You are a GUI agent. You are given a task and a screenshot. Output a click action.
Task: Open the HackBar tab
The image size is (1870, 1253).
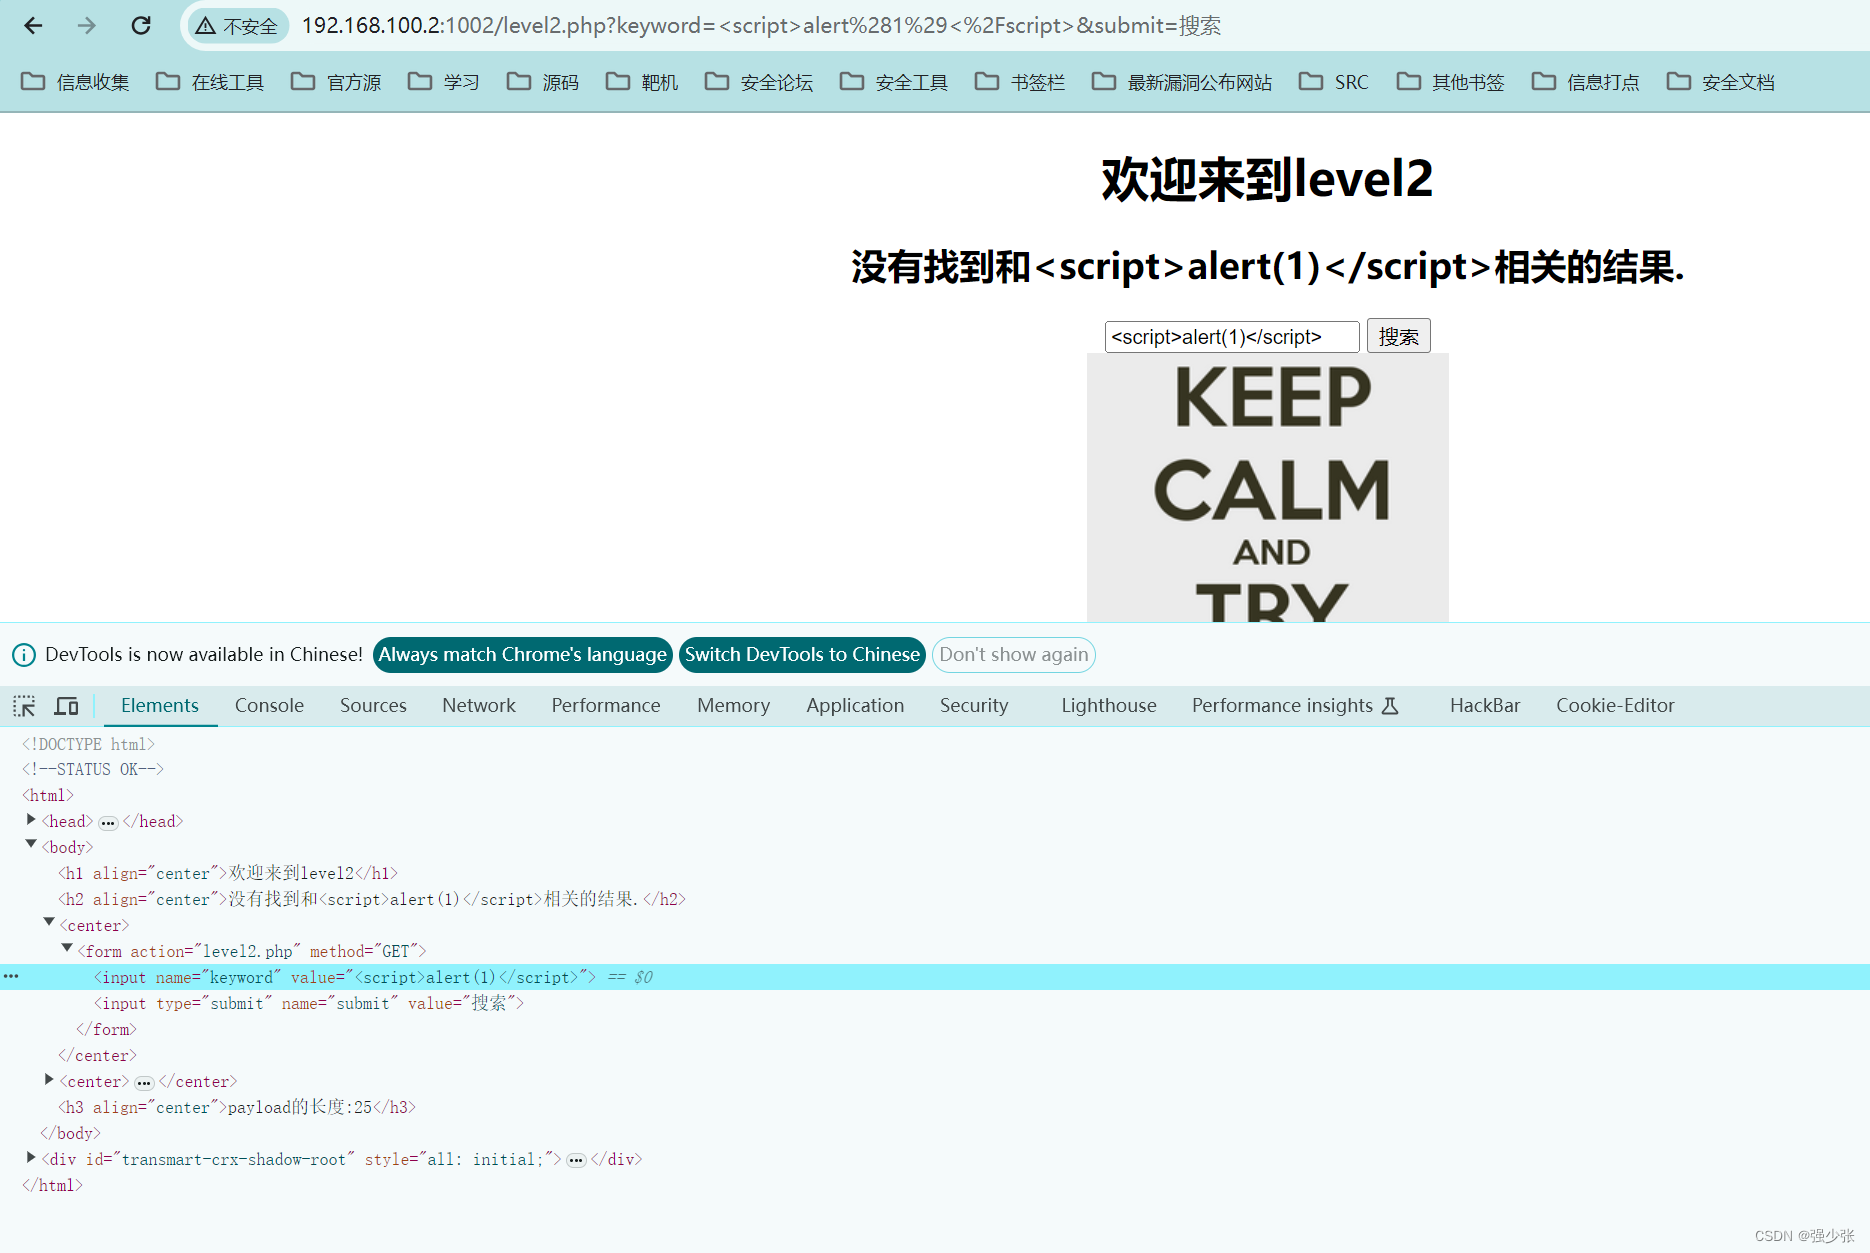[x=1485, y=706]
